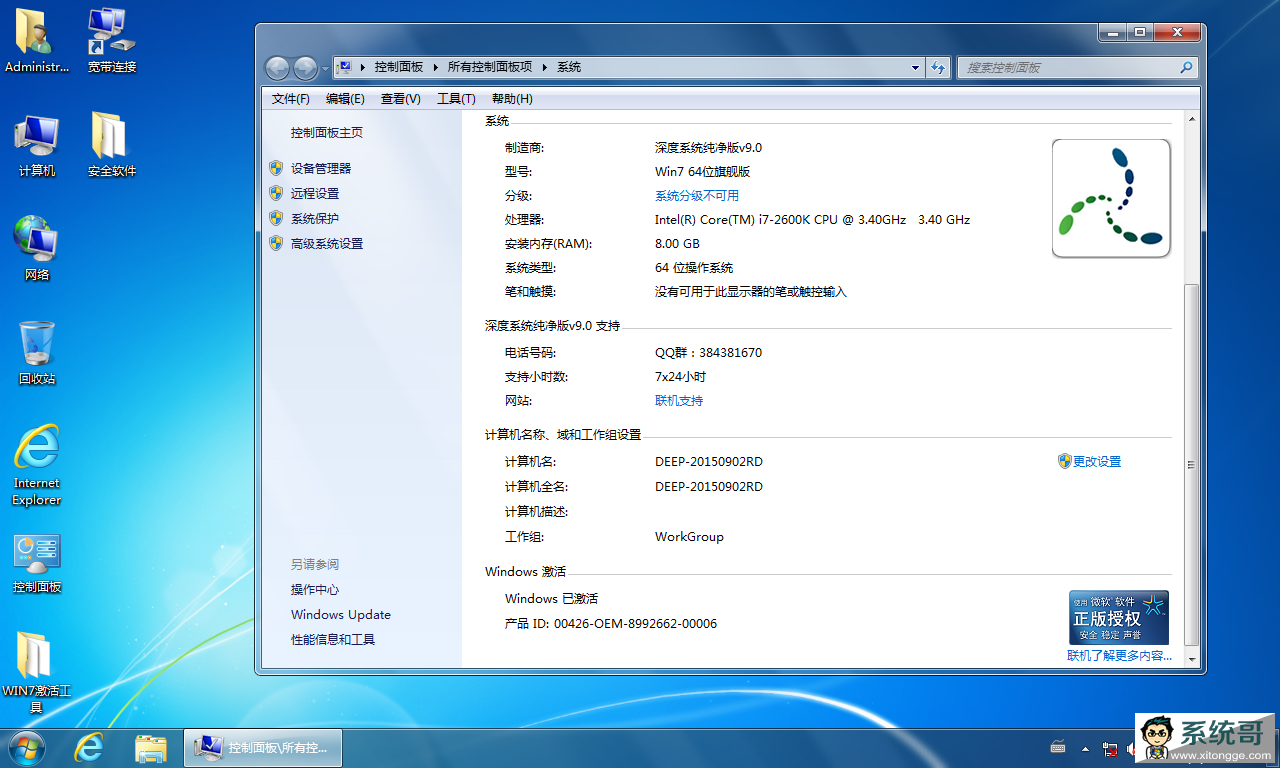
Task: Click 控制面板 in the address bar
Action: click(x=399, y=67)
